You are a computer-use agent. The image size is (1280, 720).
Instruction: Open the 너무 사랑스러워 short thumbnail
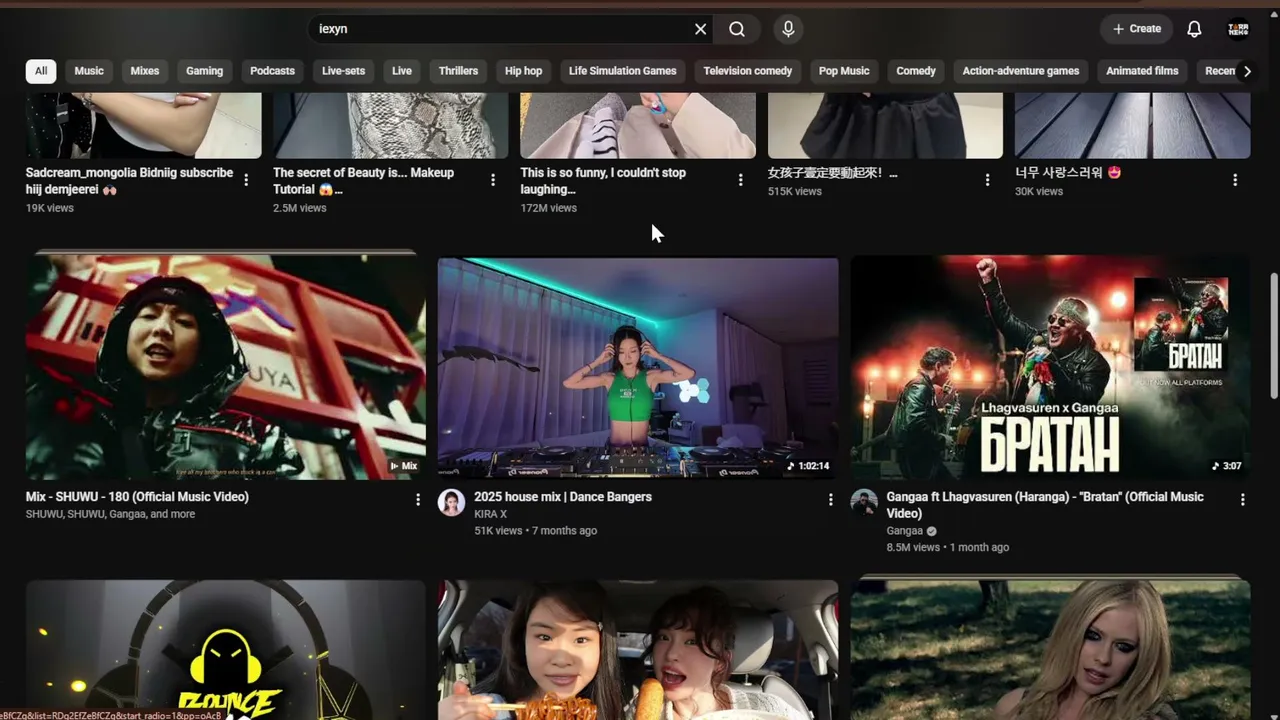[1133, 125]
